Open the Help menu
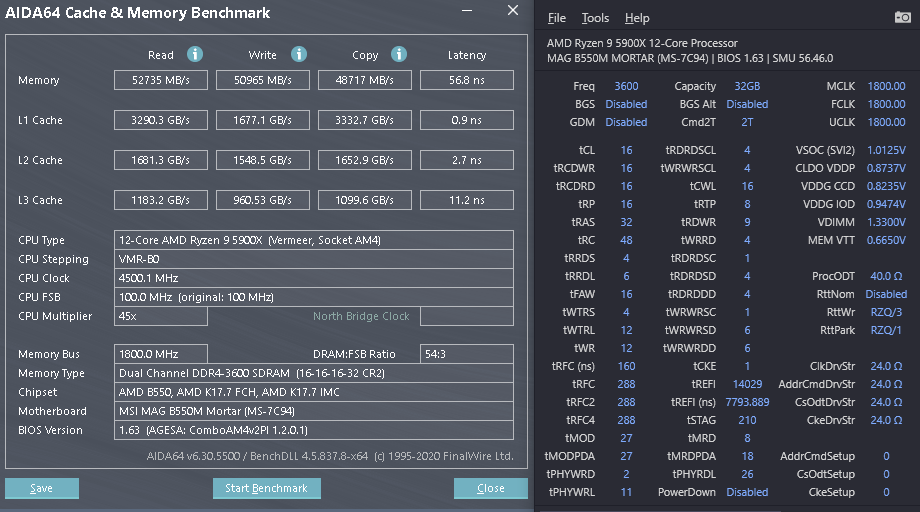The height and width of the screenshot is (512, 920). click(637, 18)
